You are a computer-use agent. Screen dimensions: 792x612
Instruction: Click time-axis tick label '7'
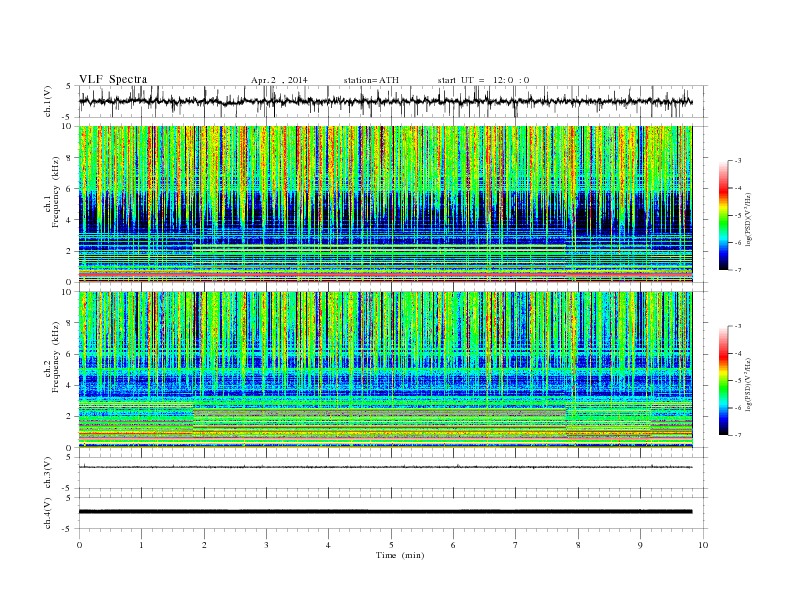click(516, 545)
